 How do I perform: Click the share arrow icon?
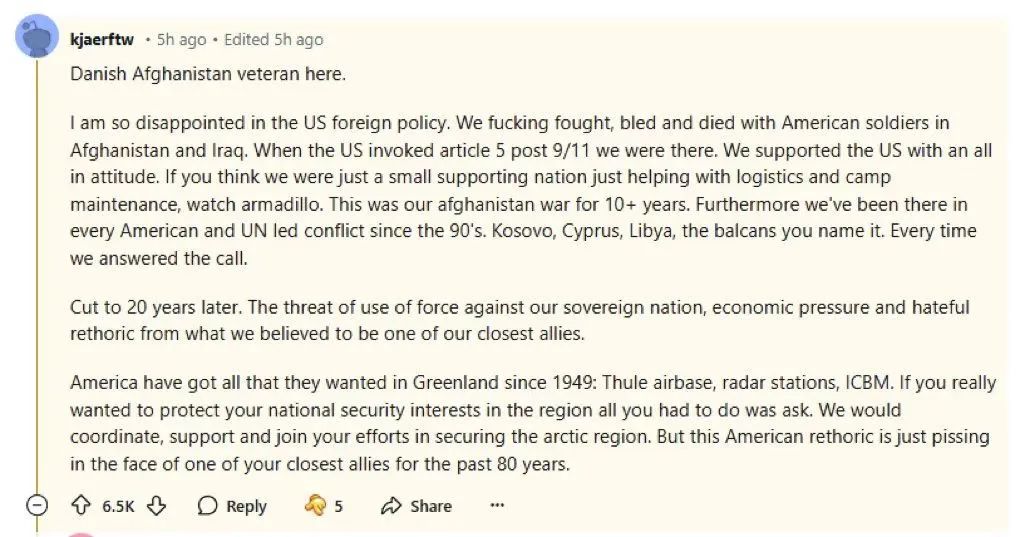(x=391, y=506)
